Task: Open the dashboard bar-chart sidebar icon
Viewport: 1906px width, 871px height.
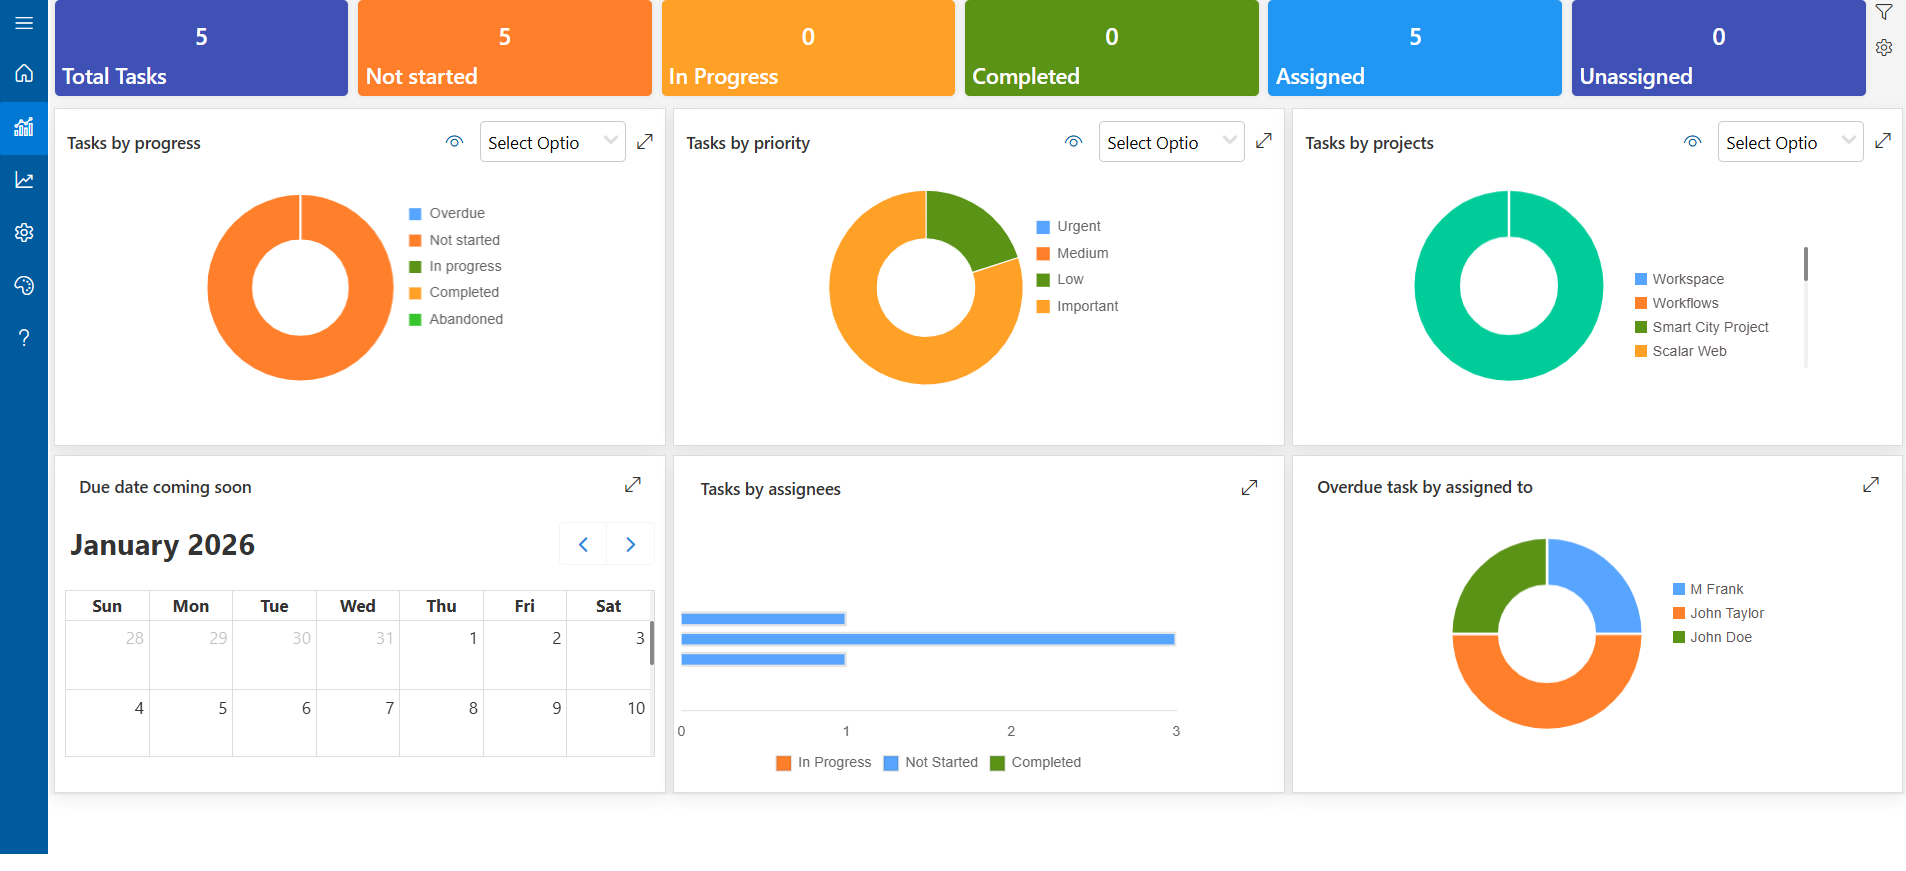Action: (x=24, y=127)
